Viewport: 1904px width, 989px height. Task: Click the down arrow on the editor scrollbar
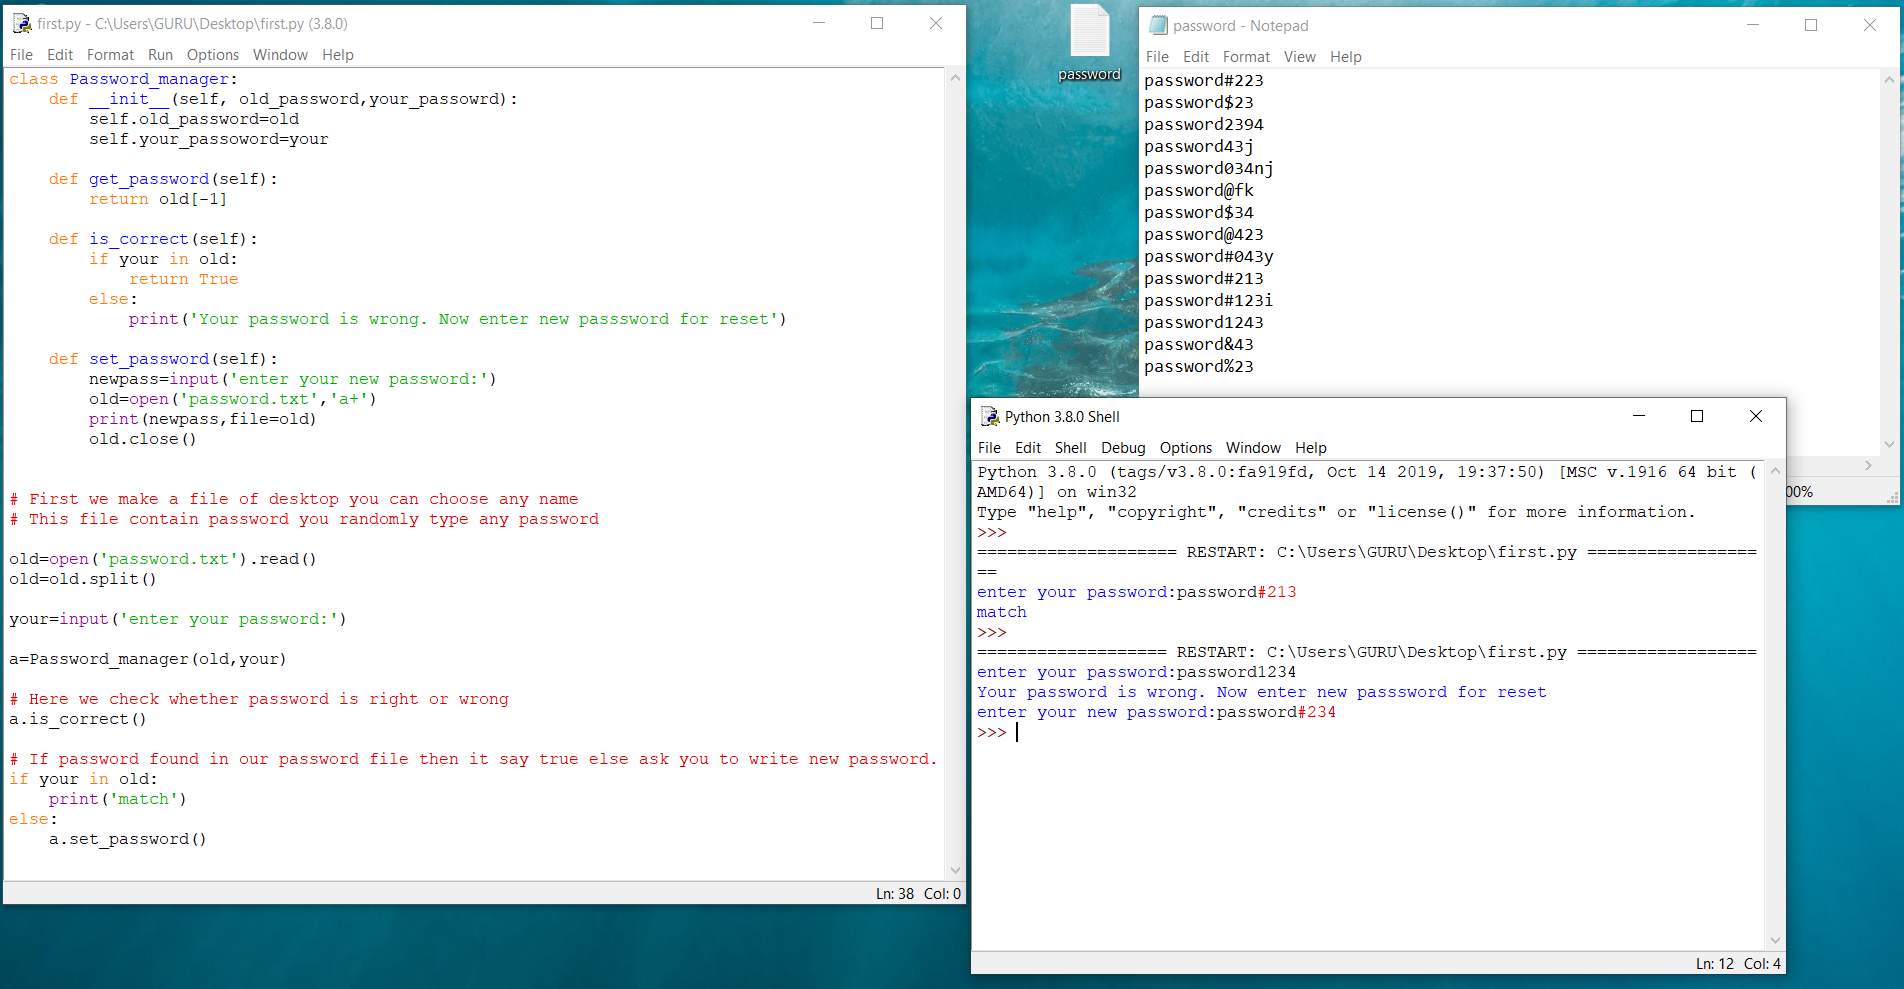click(955, 870)
